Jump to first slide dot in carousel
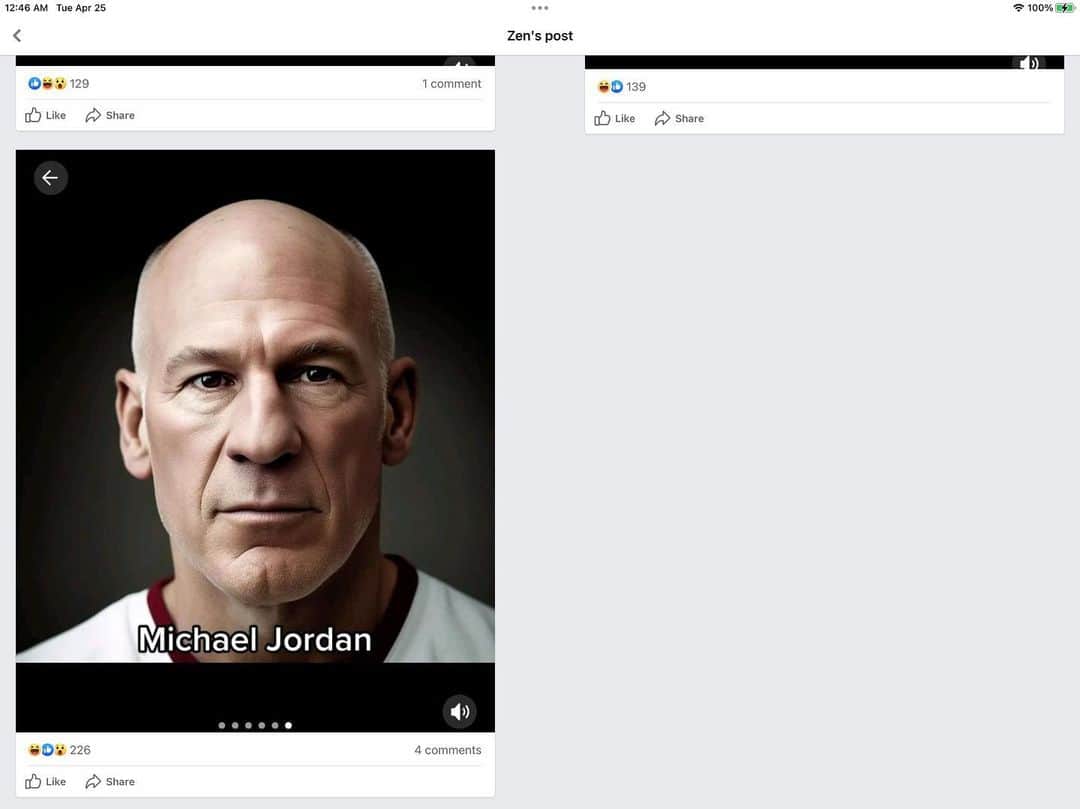This screenshot has height=809, width=1080. click(222, 725)
